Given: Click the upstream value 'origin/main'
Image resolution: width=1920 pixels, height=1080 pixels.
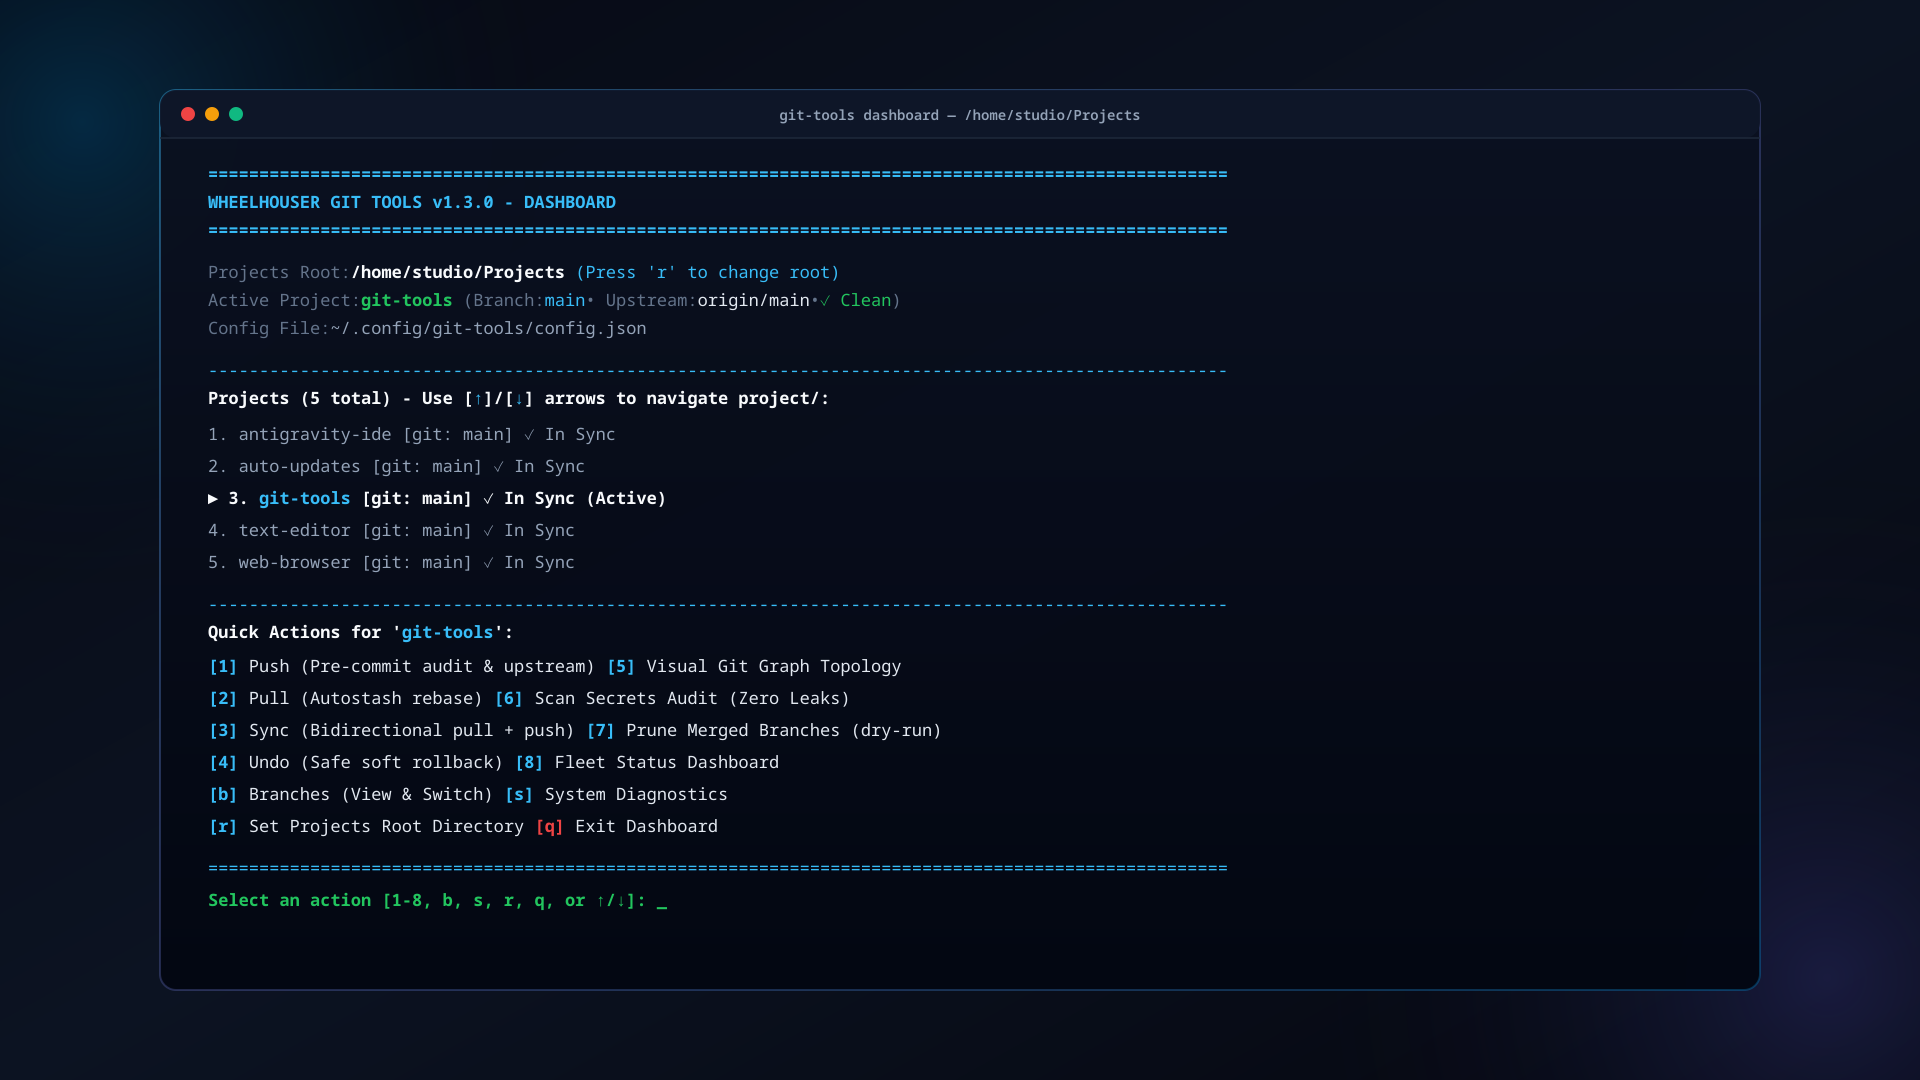Looking at the screenshot, I should 753,300.
